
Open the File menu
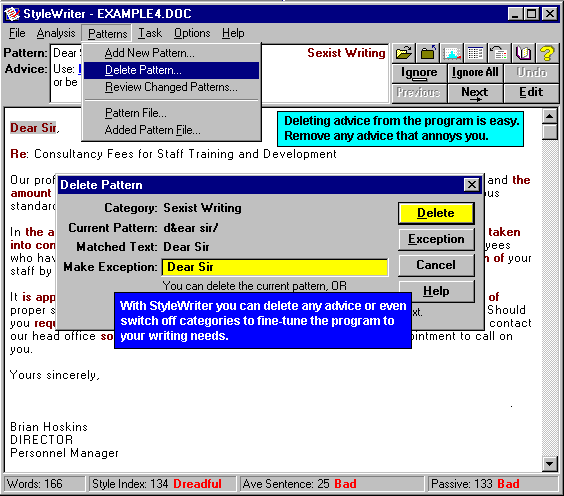point(17,33)
